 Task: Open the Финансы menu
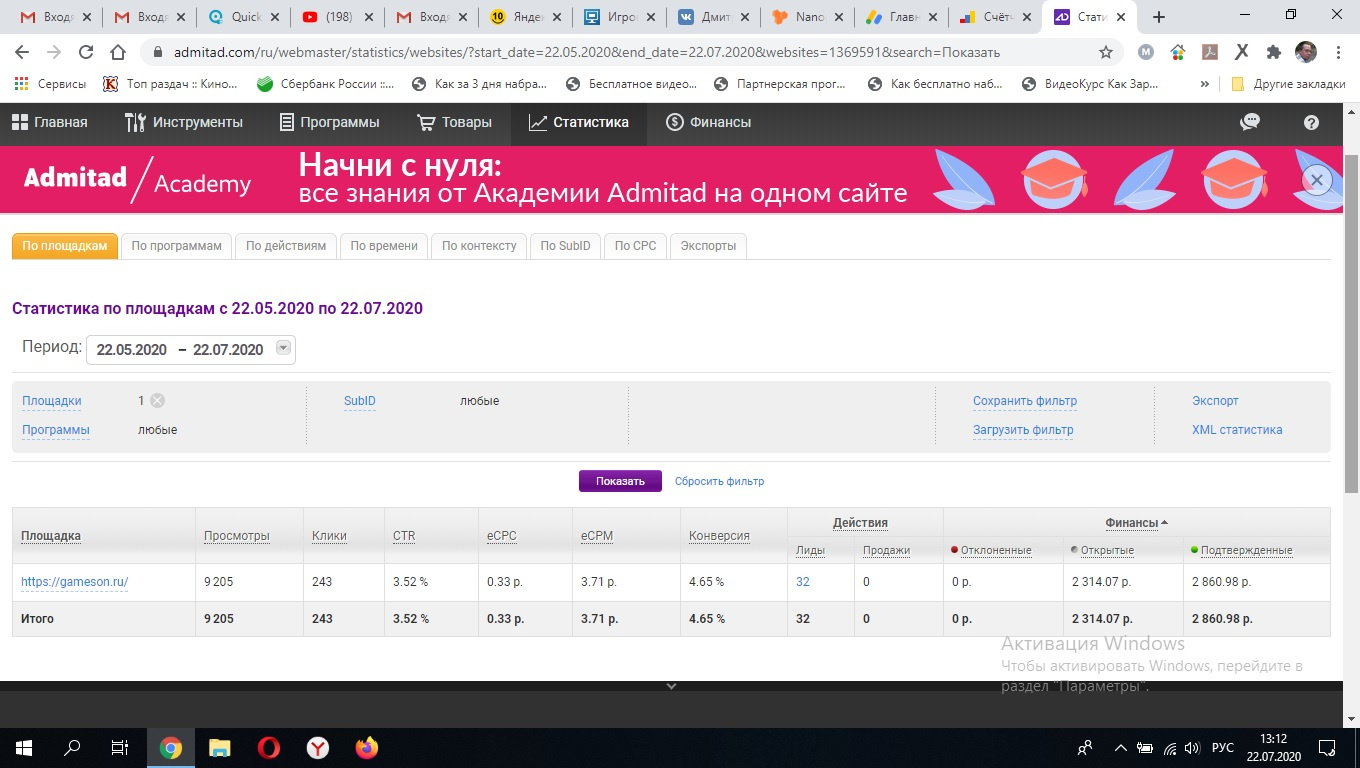(708, 122)
